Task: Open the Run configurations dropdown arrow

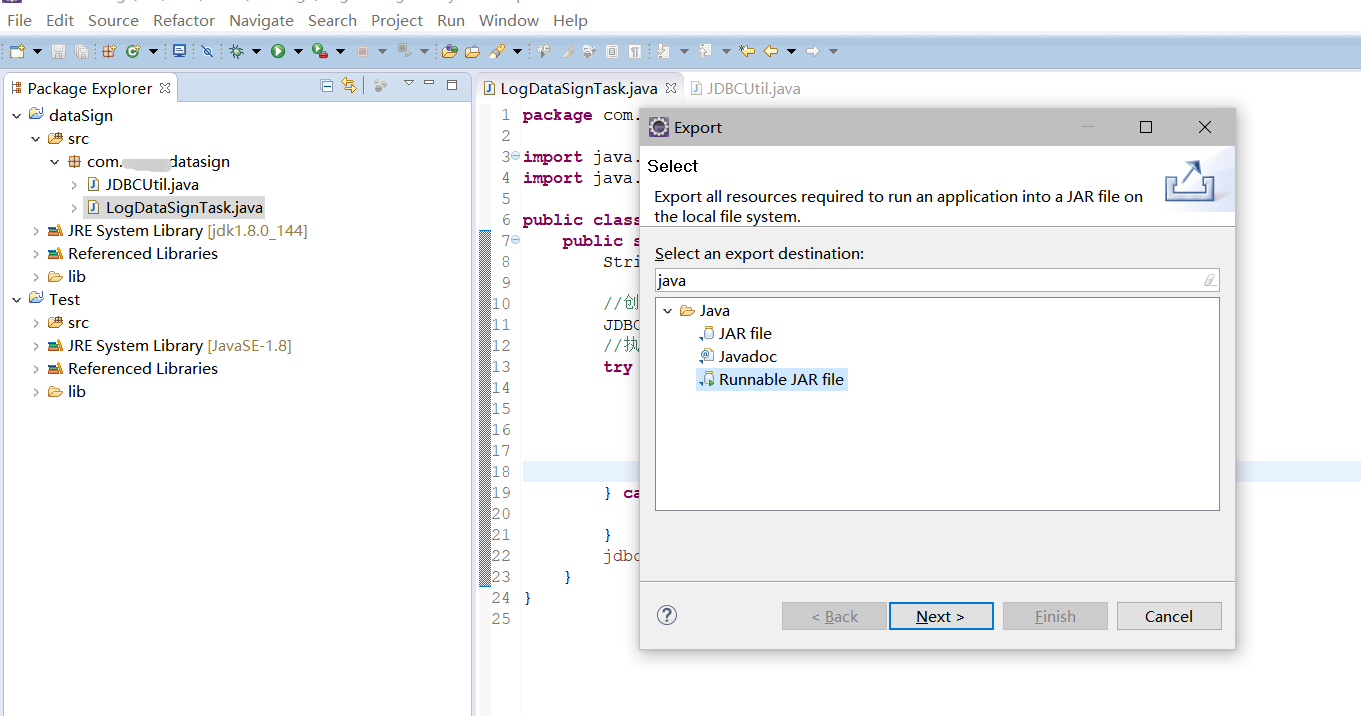Action: (x=298, y=51)
